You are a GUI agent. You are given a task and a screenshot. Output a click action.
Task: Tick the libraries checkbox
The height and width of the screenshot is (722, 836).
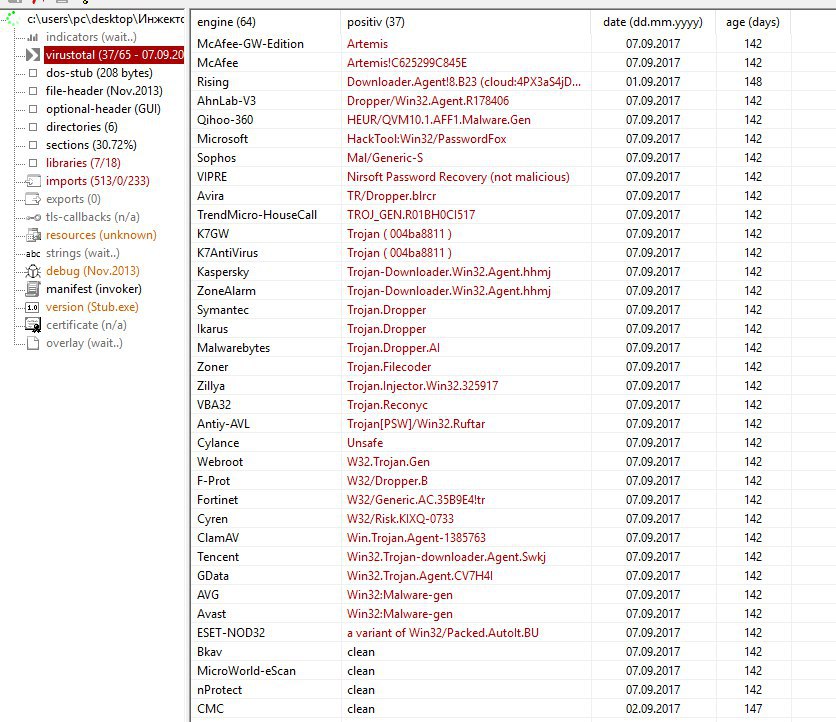33,163
